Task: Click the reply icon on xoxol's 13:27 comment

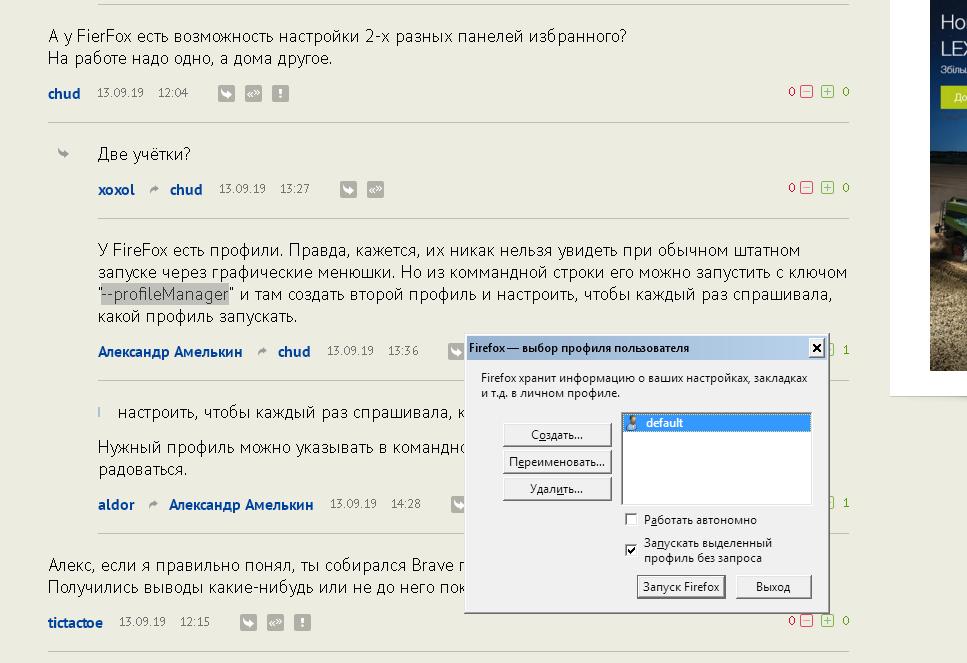Action: pos(348,189)
